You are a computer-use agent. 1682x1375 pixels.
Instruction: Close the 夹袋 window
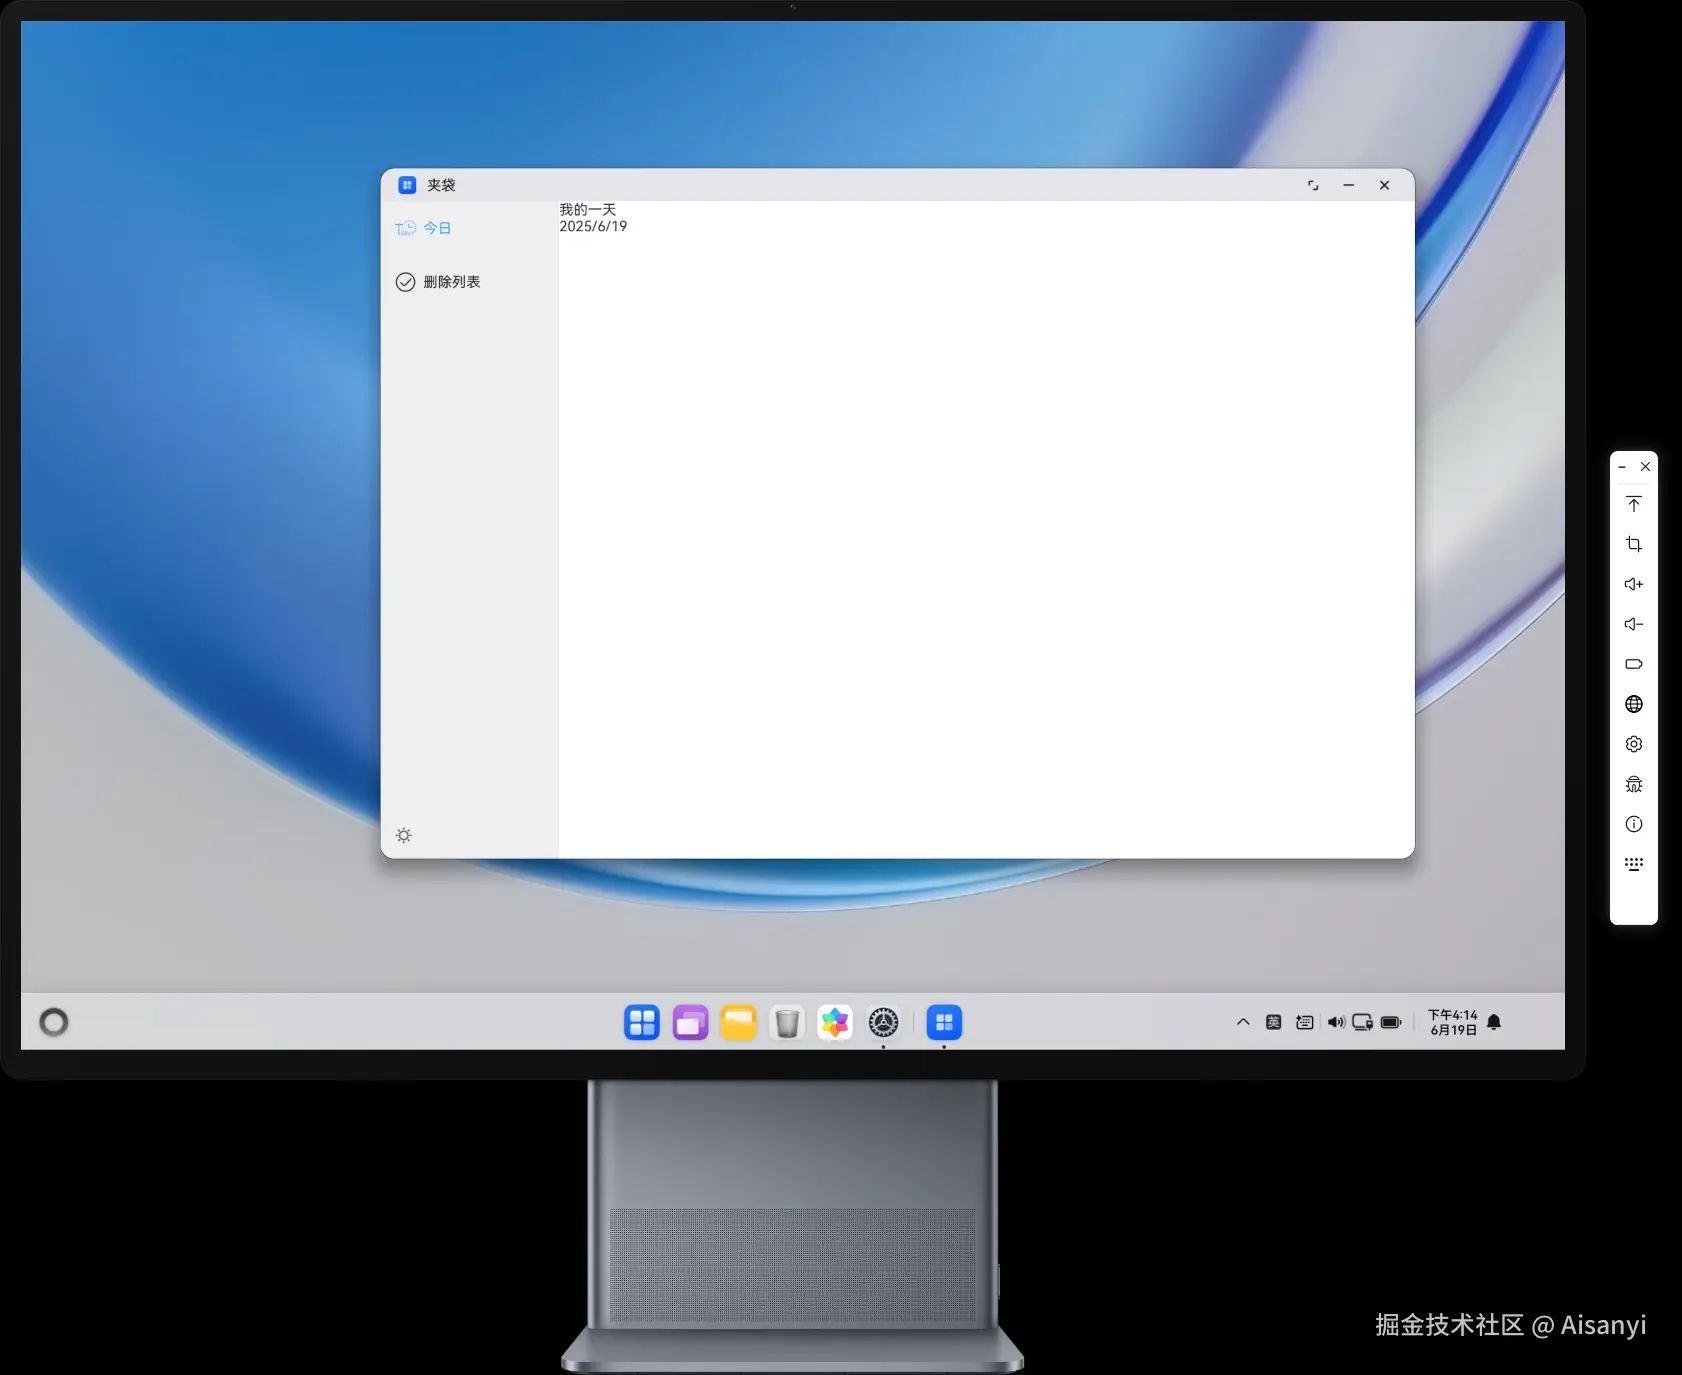click(1385, 185)
